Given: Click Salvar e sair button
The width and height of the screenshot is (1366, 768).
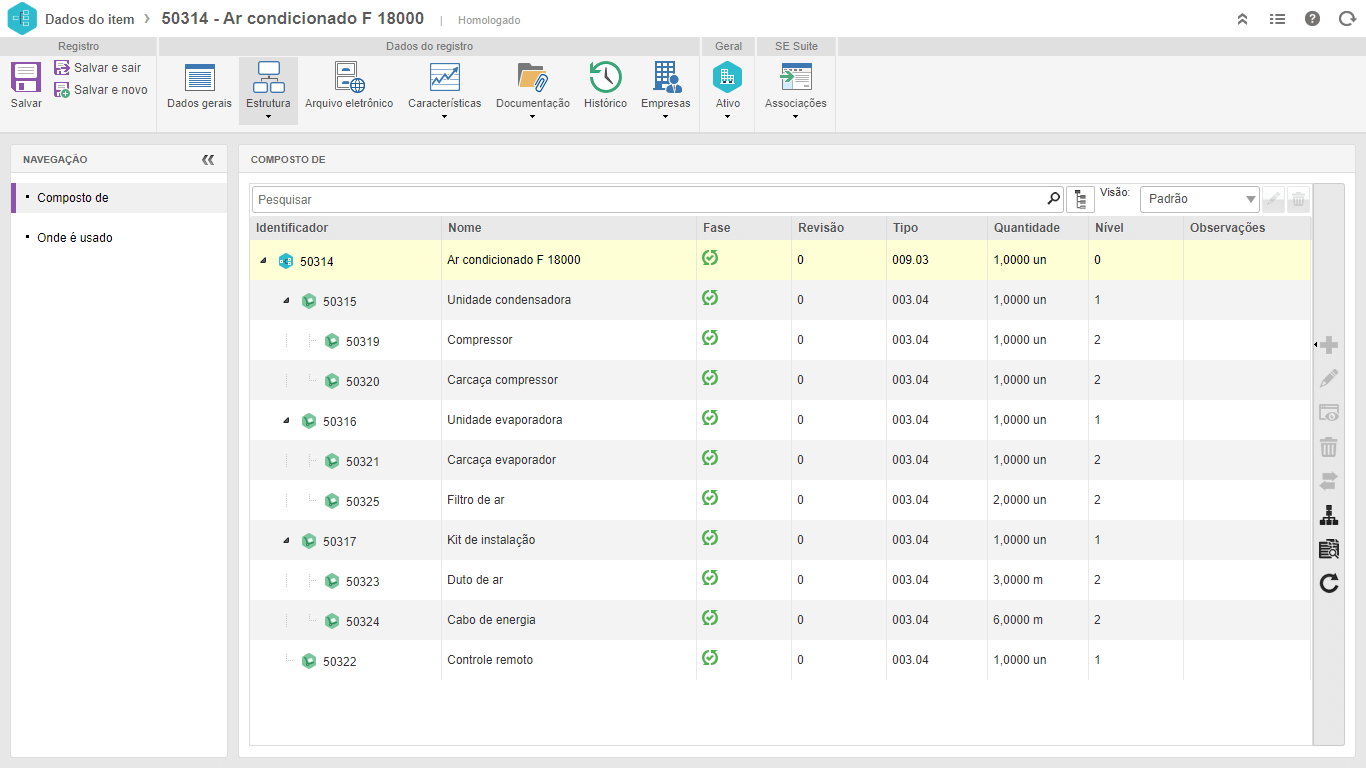Looking at the screenshot, I should point(98,68).
